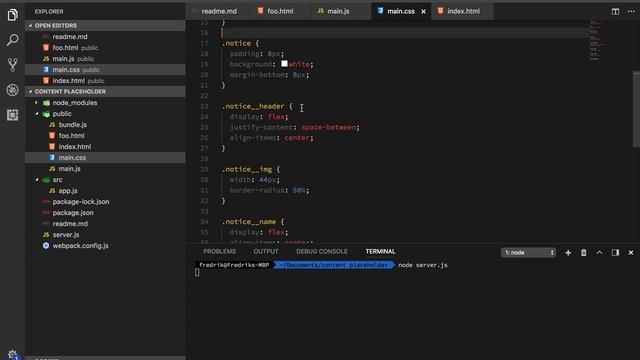Click the 'space-between' value in the code
The width and height of the screenshot is (640, 360).
click(329, 127)
